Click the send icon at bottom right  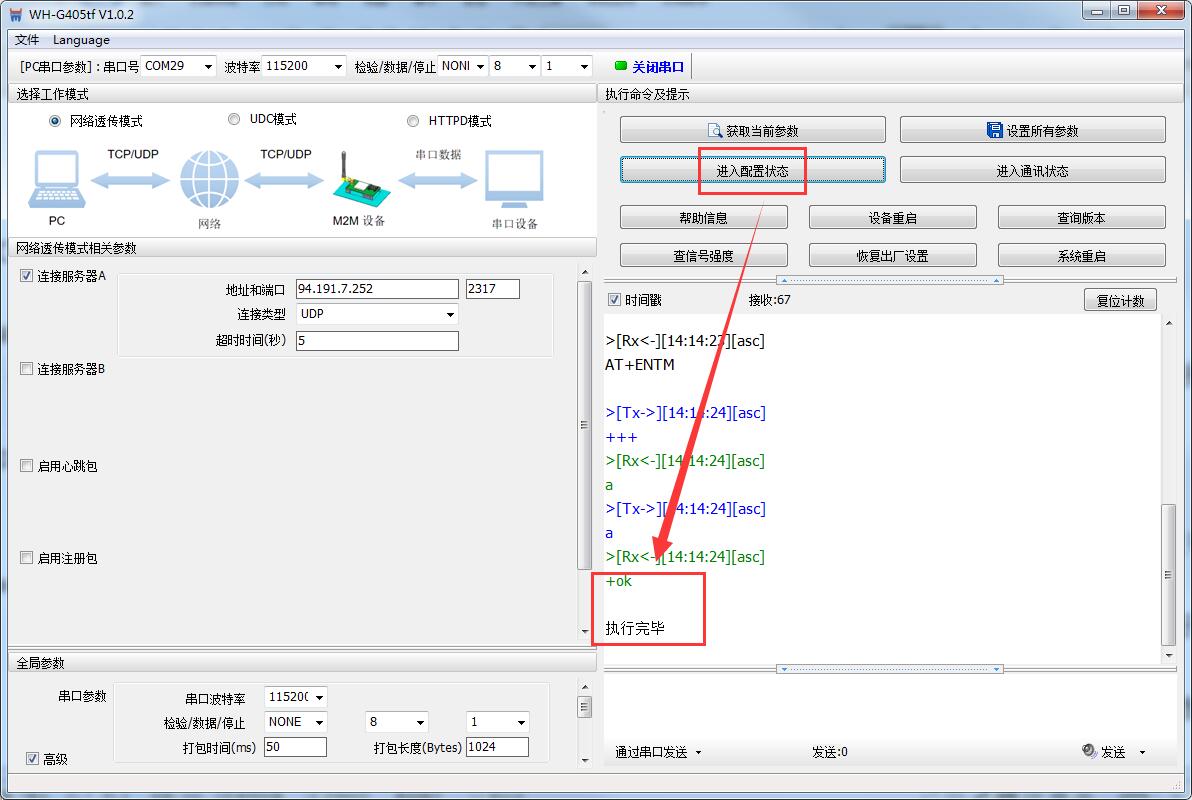tap(1090, 752)
